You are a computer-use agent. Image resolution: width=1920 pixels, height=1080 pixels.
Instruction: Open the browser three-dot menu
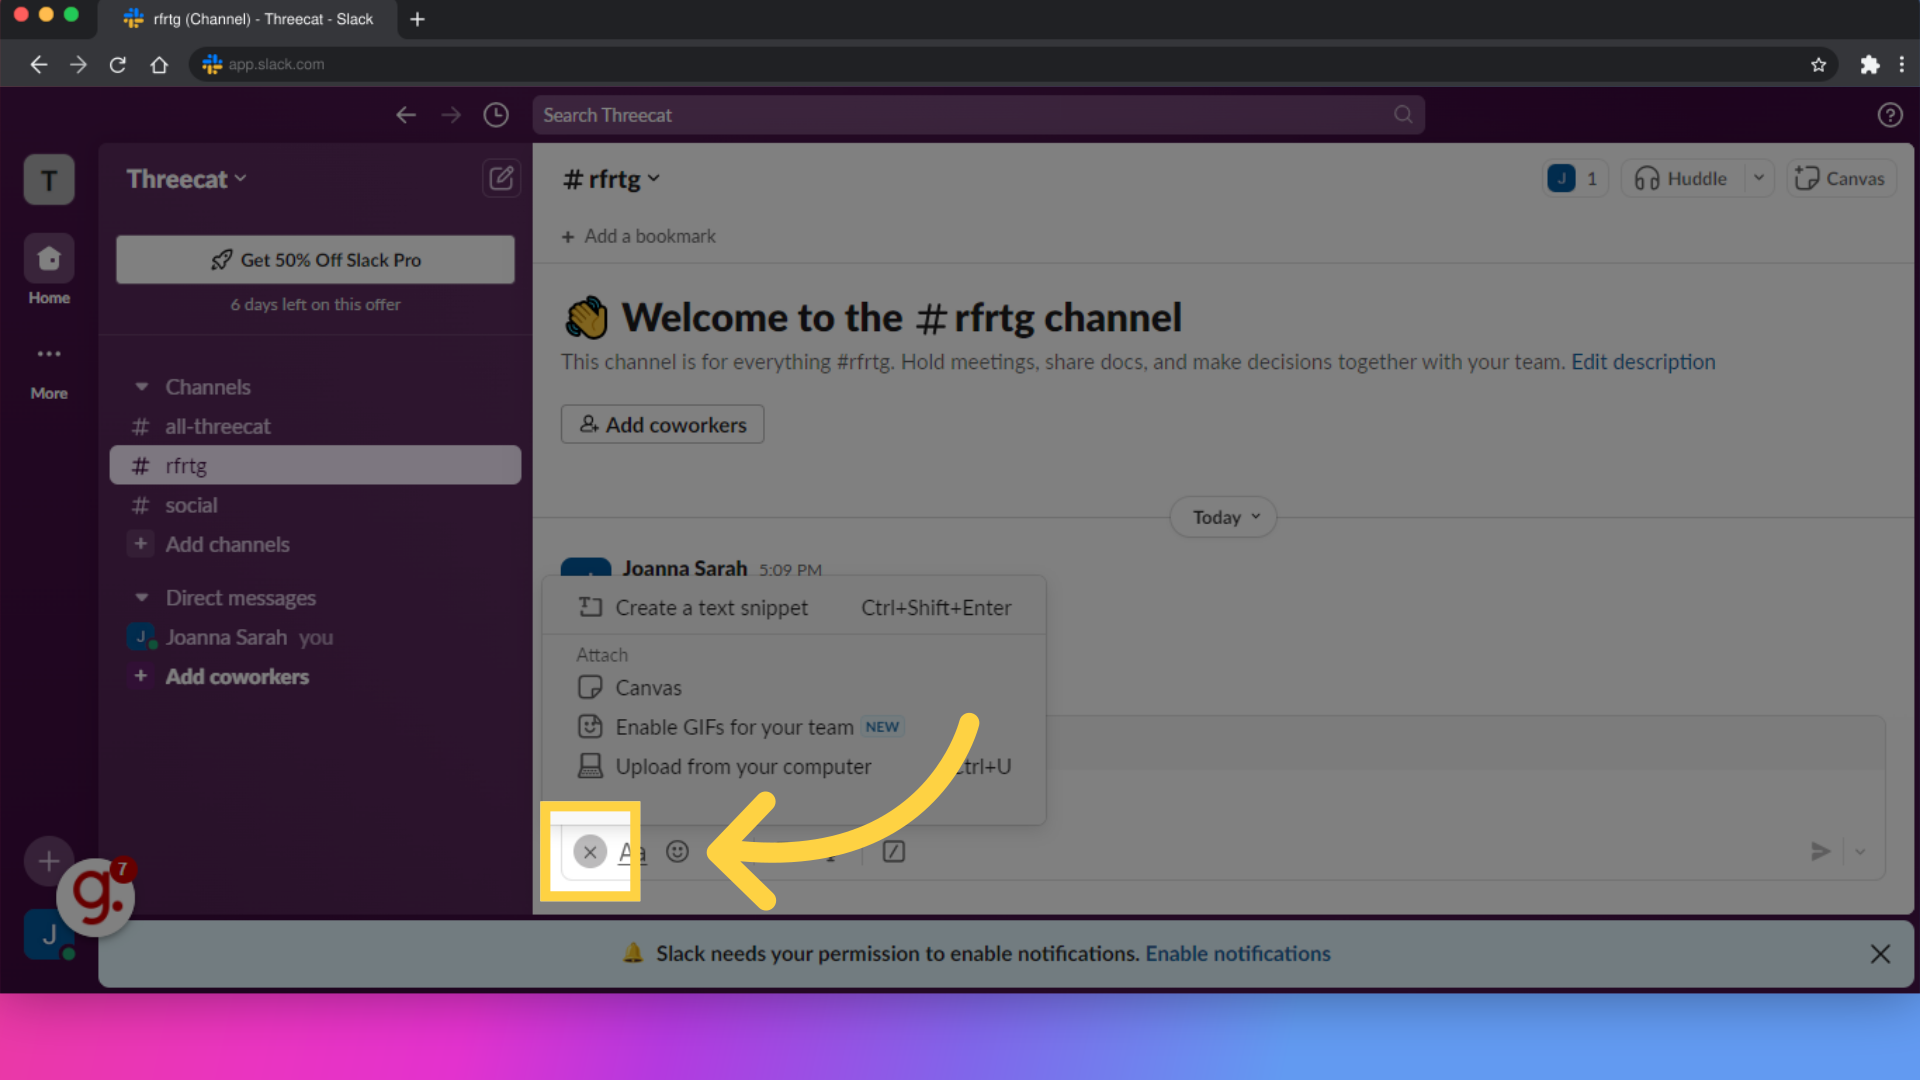pos(1902,64)
